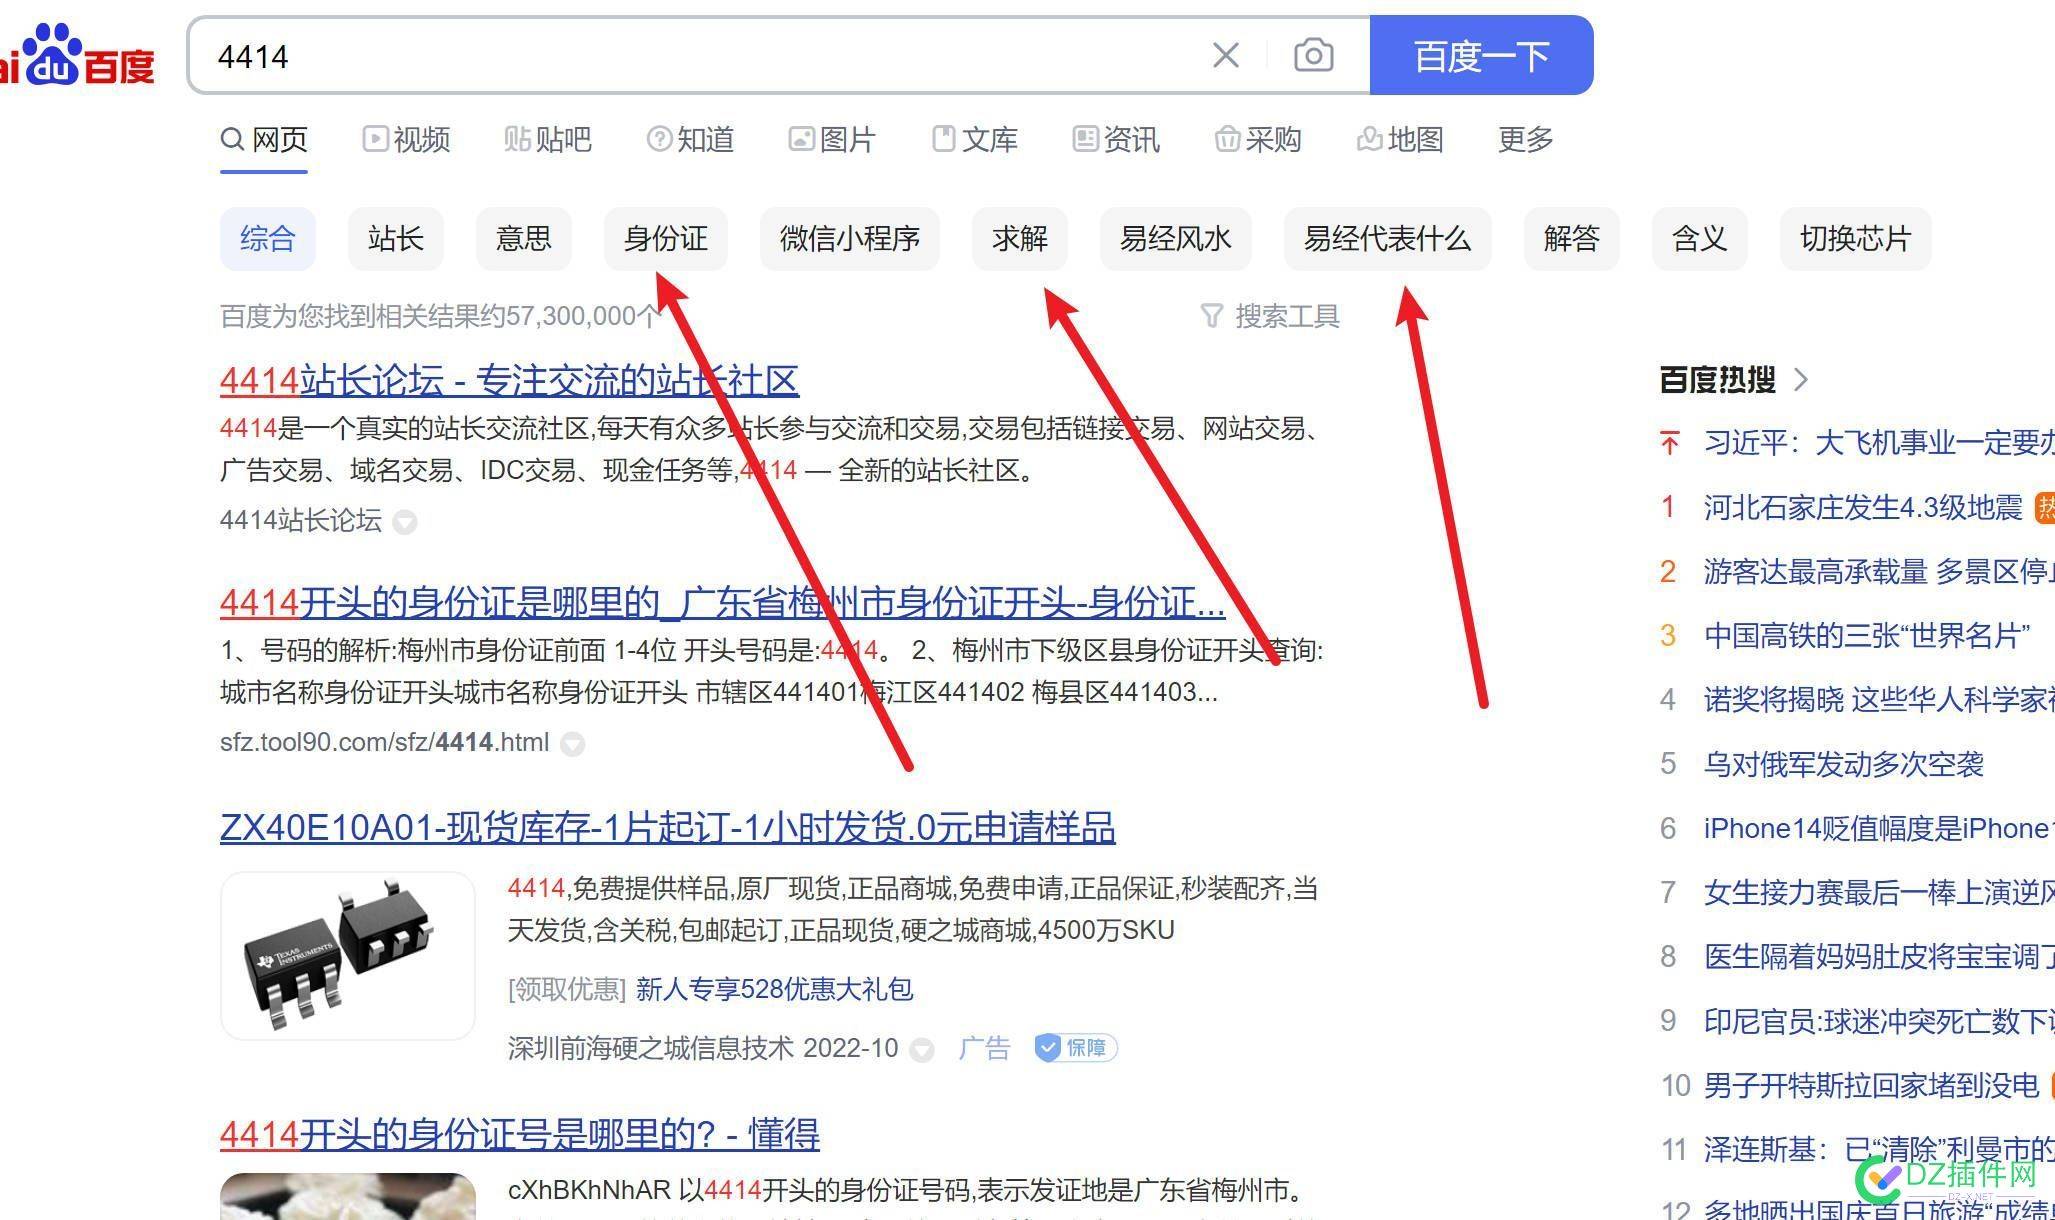Select the 综合 filter chip
2055x1220 pixels.
pyautogui.click(x=268, y=239)
